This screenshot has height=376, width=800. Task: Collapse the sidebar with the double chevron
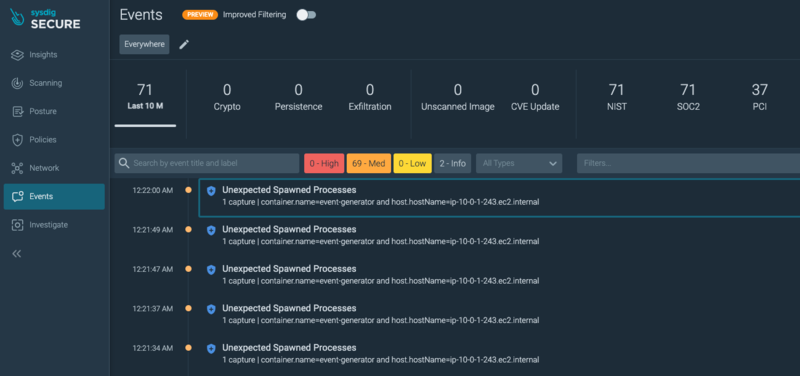17,254
